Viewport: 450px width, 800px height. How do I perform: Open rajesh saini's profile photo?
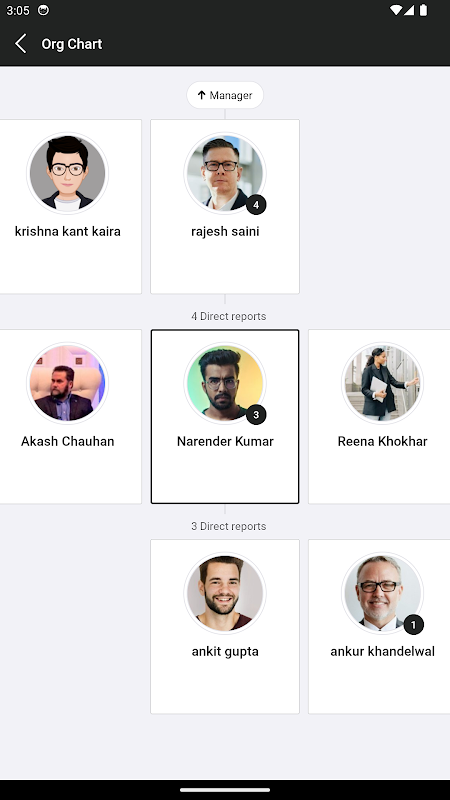click(x=225, y=173)
